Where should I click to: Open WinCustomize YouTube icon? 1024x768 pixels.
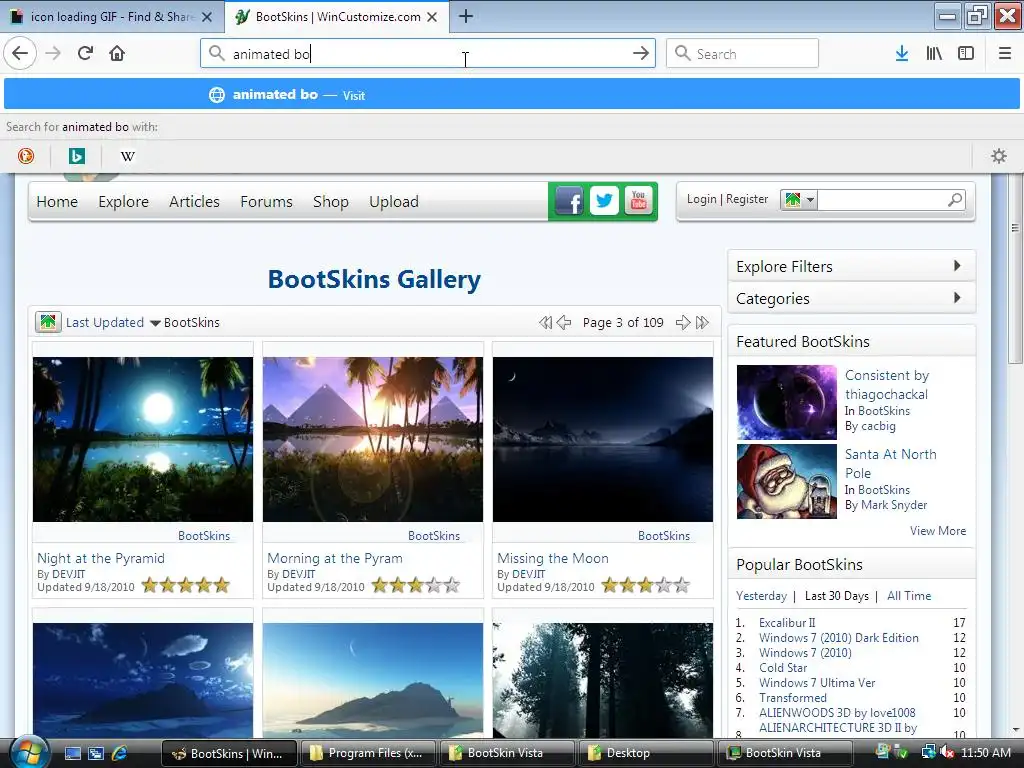(638, 200)
